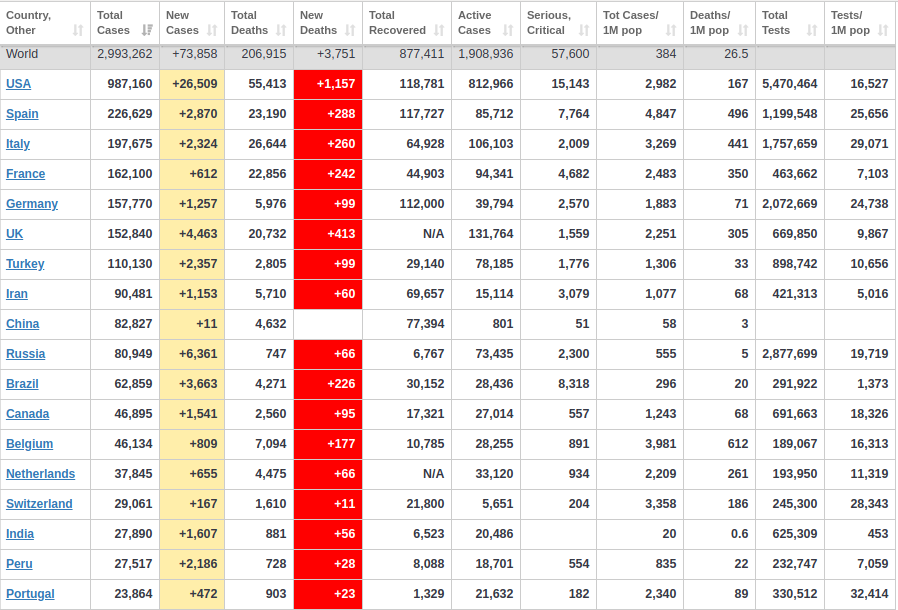Screen dimensions: 898x610
Task: Open the USA country link
Action: (18, 84)
